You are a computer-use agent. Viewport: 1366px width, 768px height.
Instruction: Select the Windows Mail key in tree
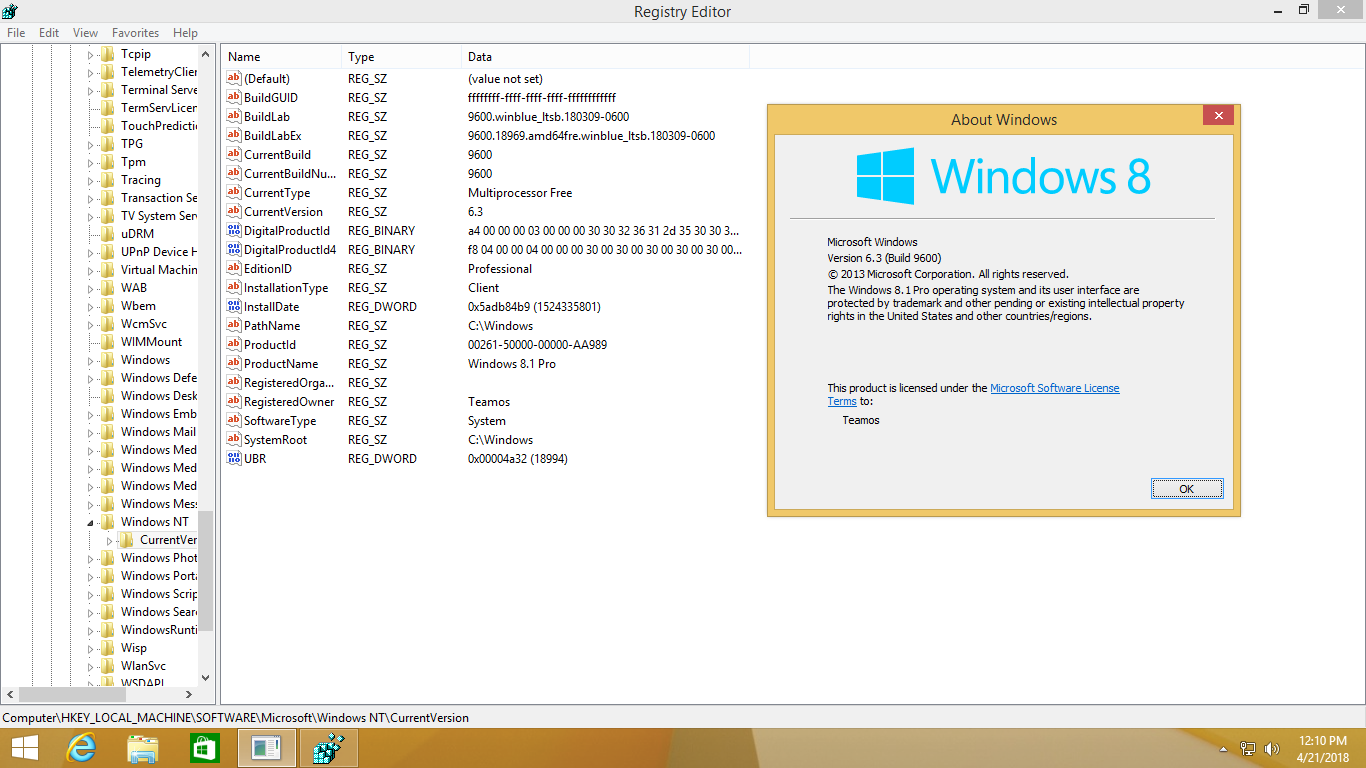click(158, 432)
